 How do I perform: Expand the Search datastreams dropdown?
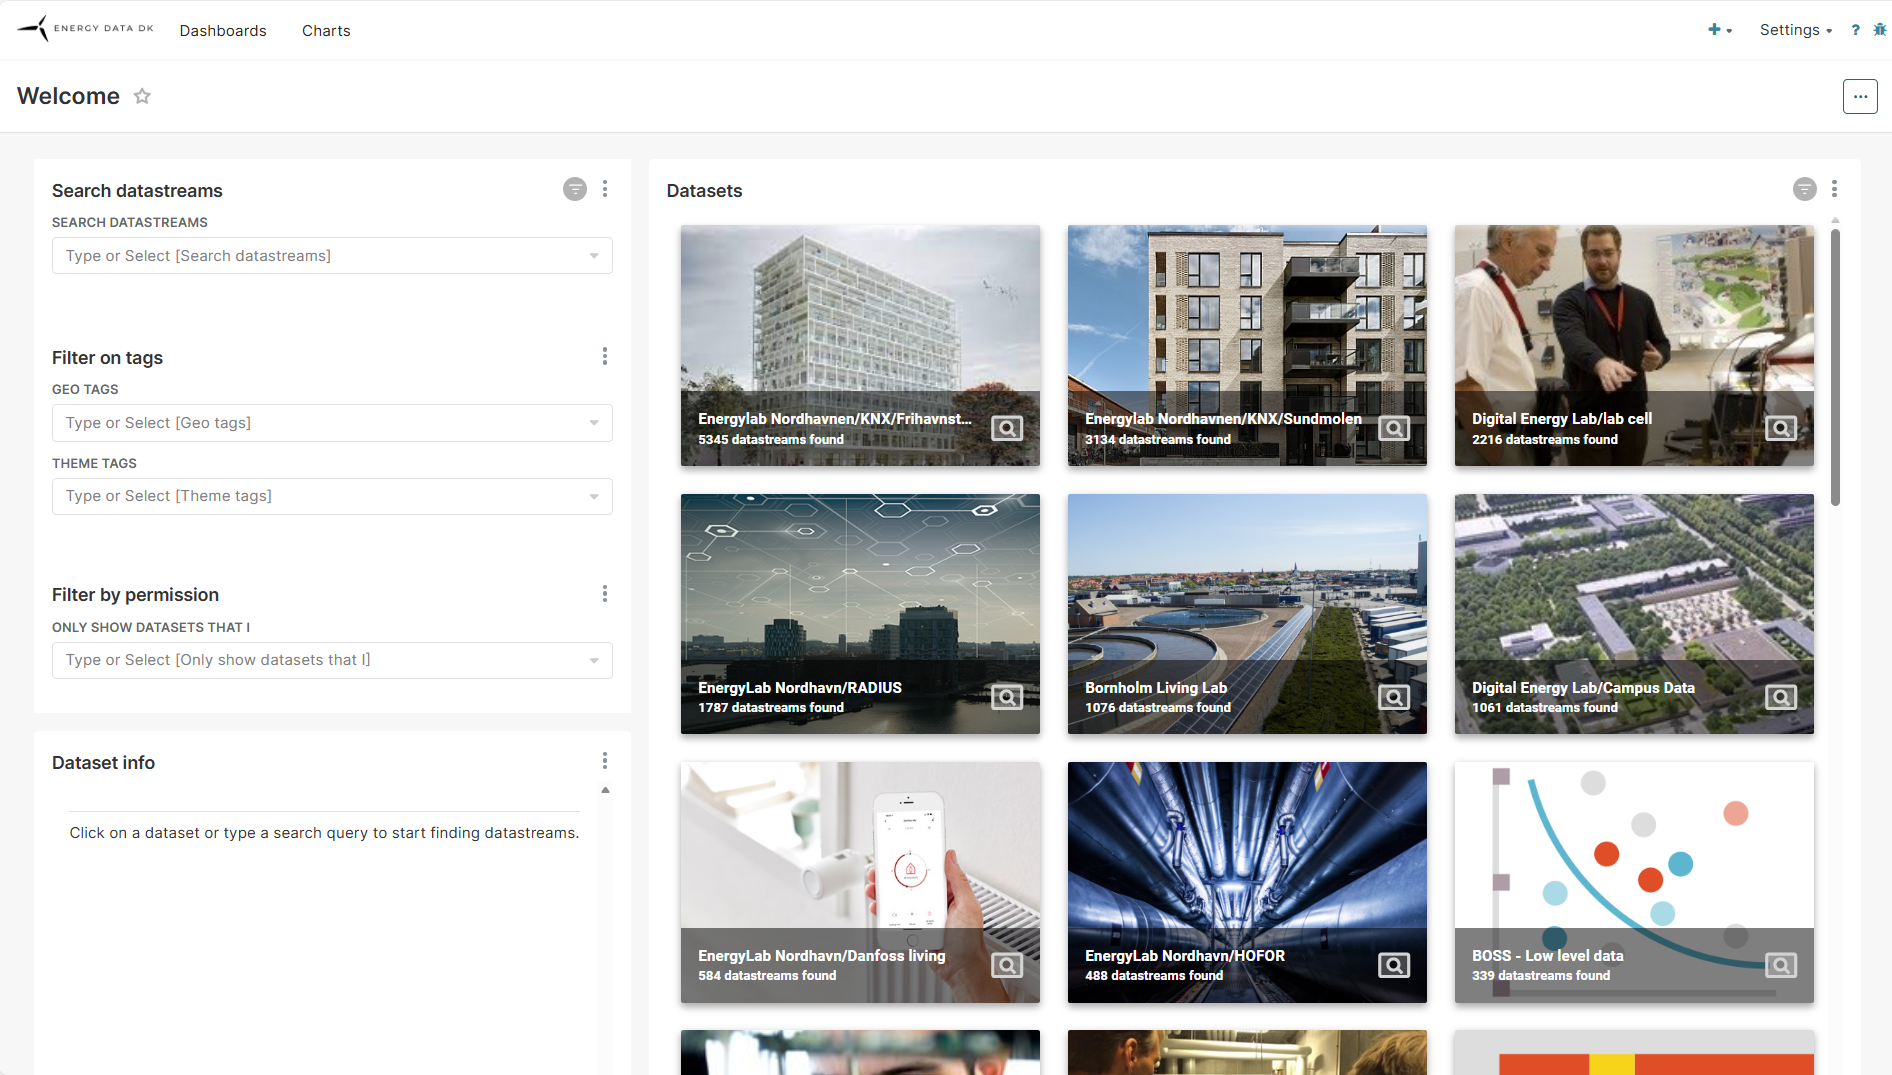point(594,256)
